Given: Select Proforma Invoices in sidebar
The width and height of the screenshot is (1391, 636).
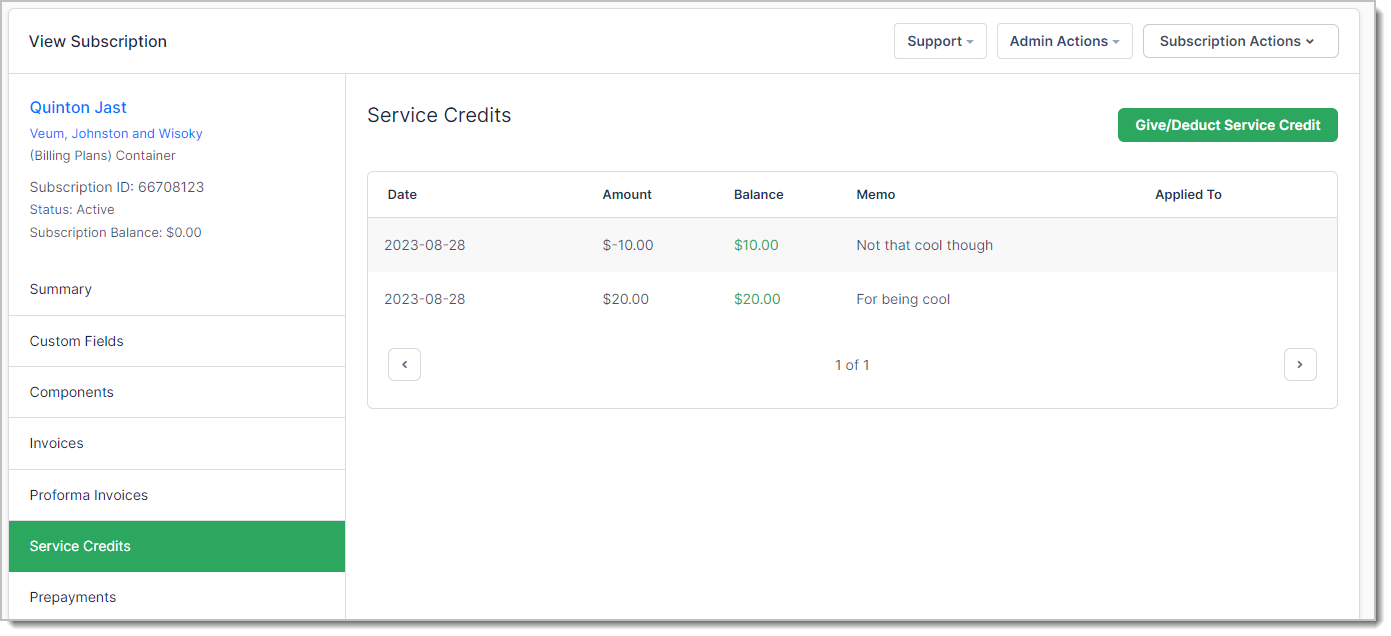Looking at the screenshot, I should point(89,495).
